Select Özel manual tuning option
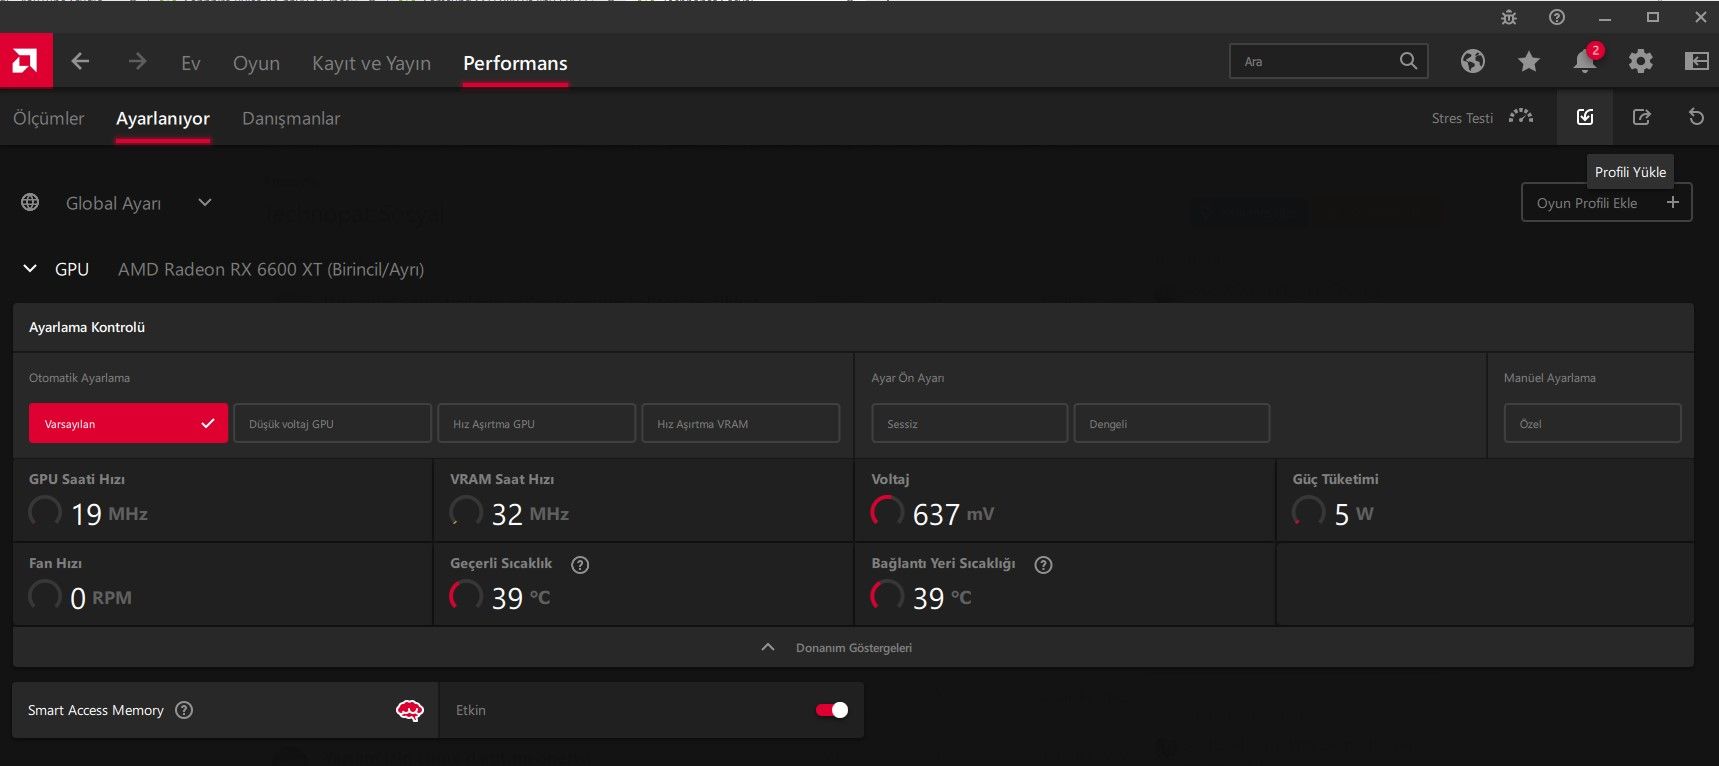This screenshot has width=1719, height=766. (1593, 423)
